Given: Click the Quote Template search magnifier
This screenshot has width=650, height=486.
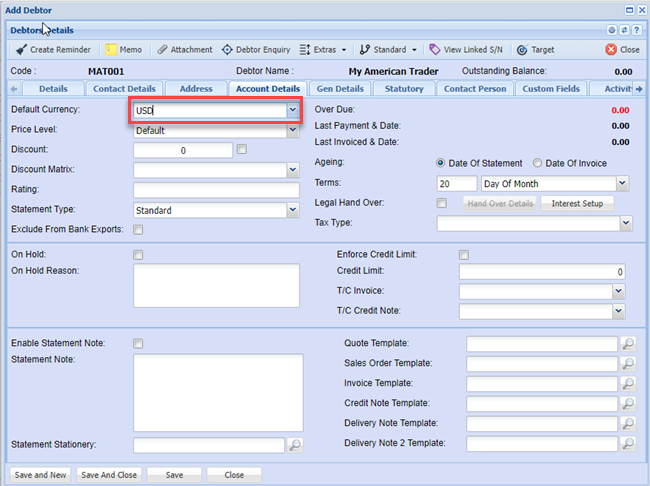Looking at the screenshot, I should 628,343.
